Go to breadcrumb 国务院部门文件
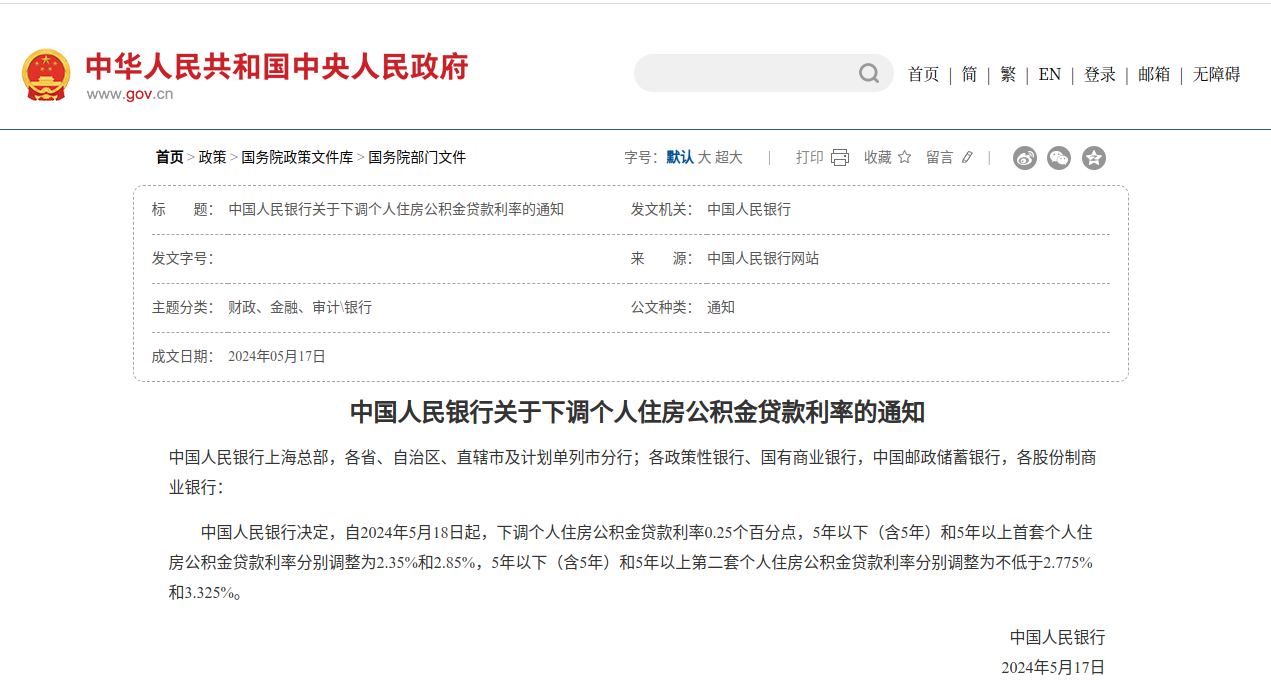This screenshot has width=1271, height=700. [x=417, y=157]
